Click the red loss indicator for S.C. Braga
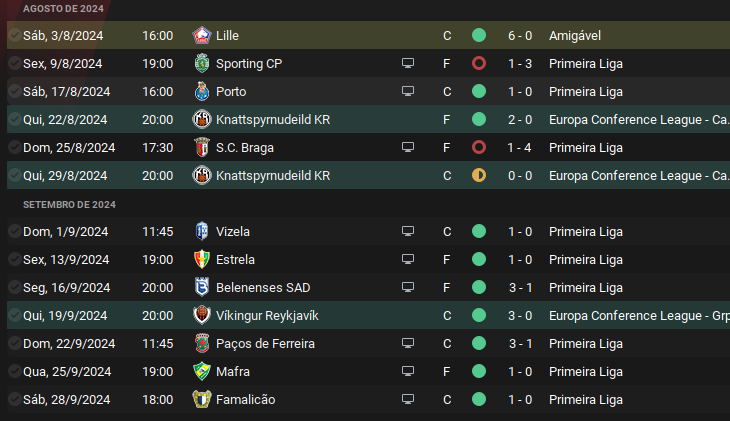 pos(479,147)
